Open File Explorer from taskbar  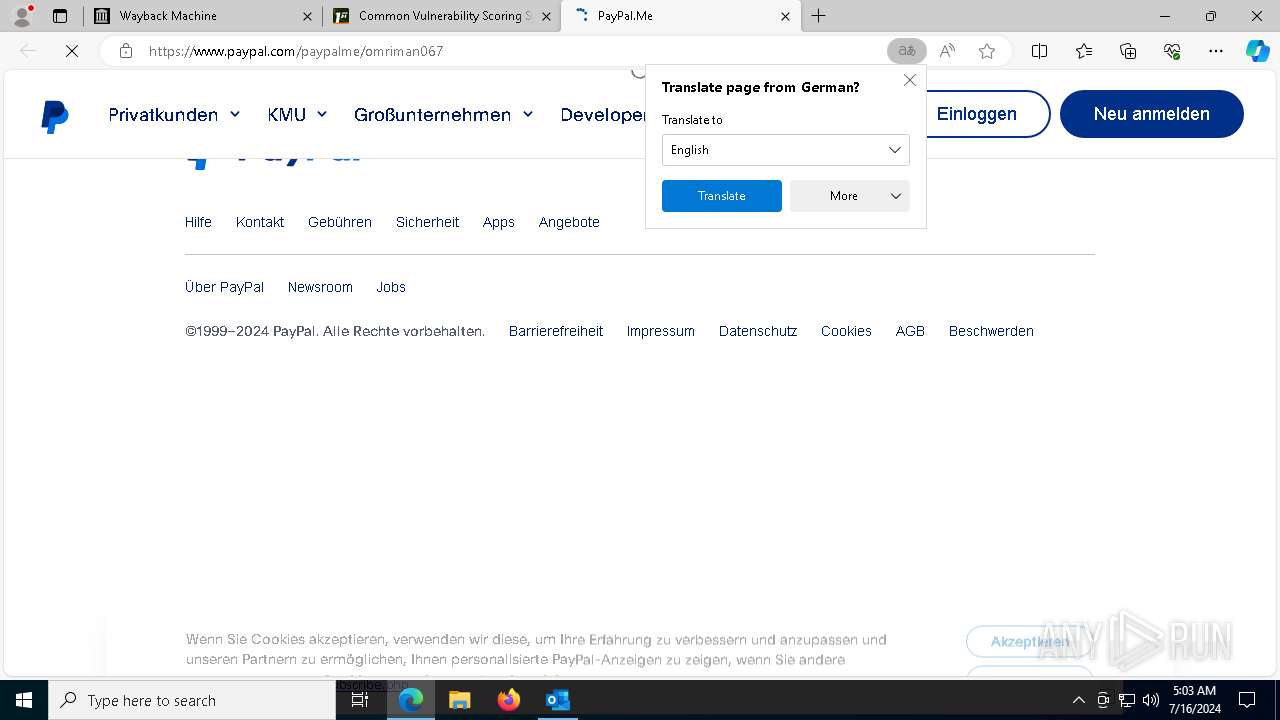point(460,700)
